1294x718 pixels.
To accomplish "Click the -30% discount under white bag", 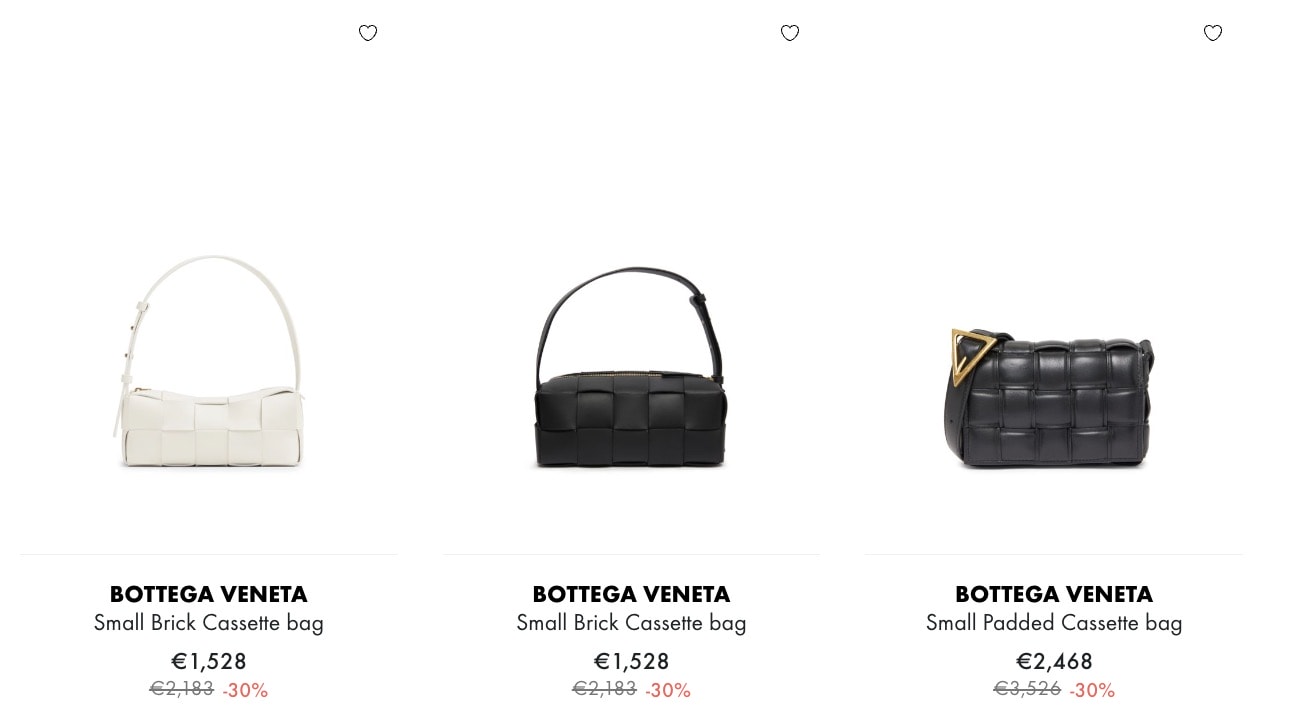I will 245,690.
